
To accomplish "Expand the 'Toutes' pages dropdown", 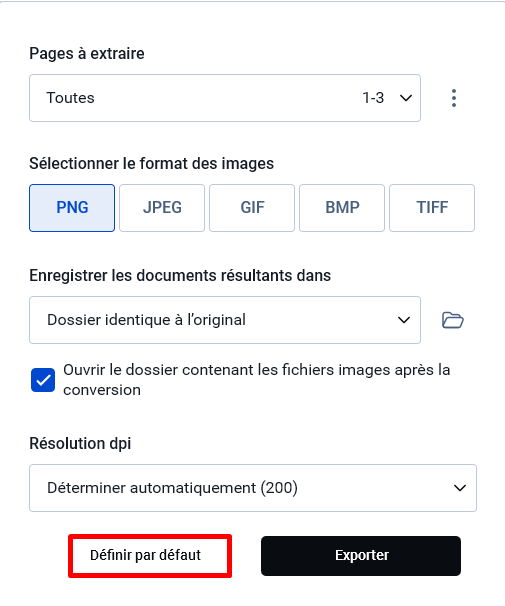I will (225, 98).
